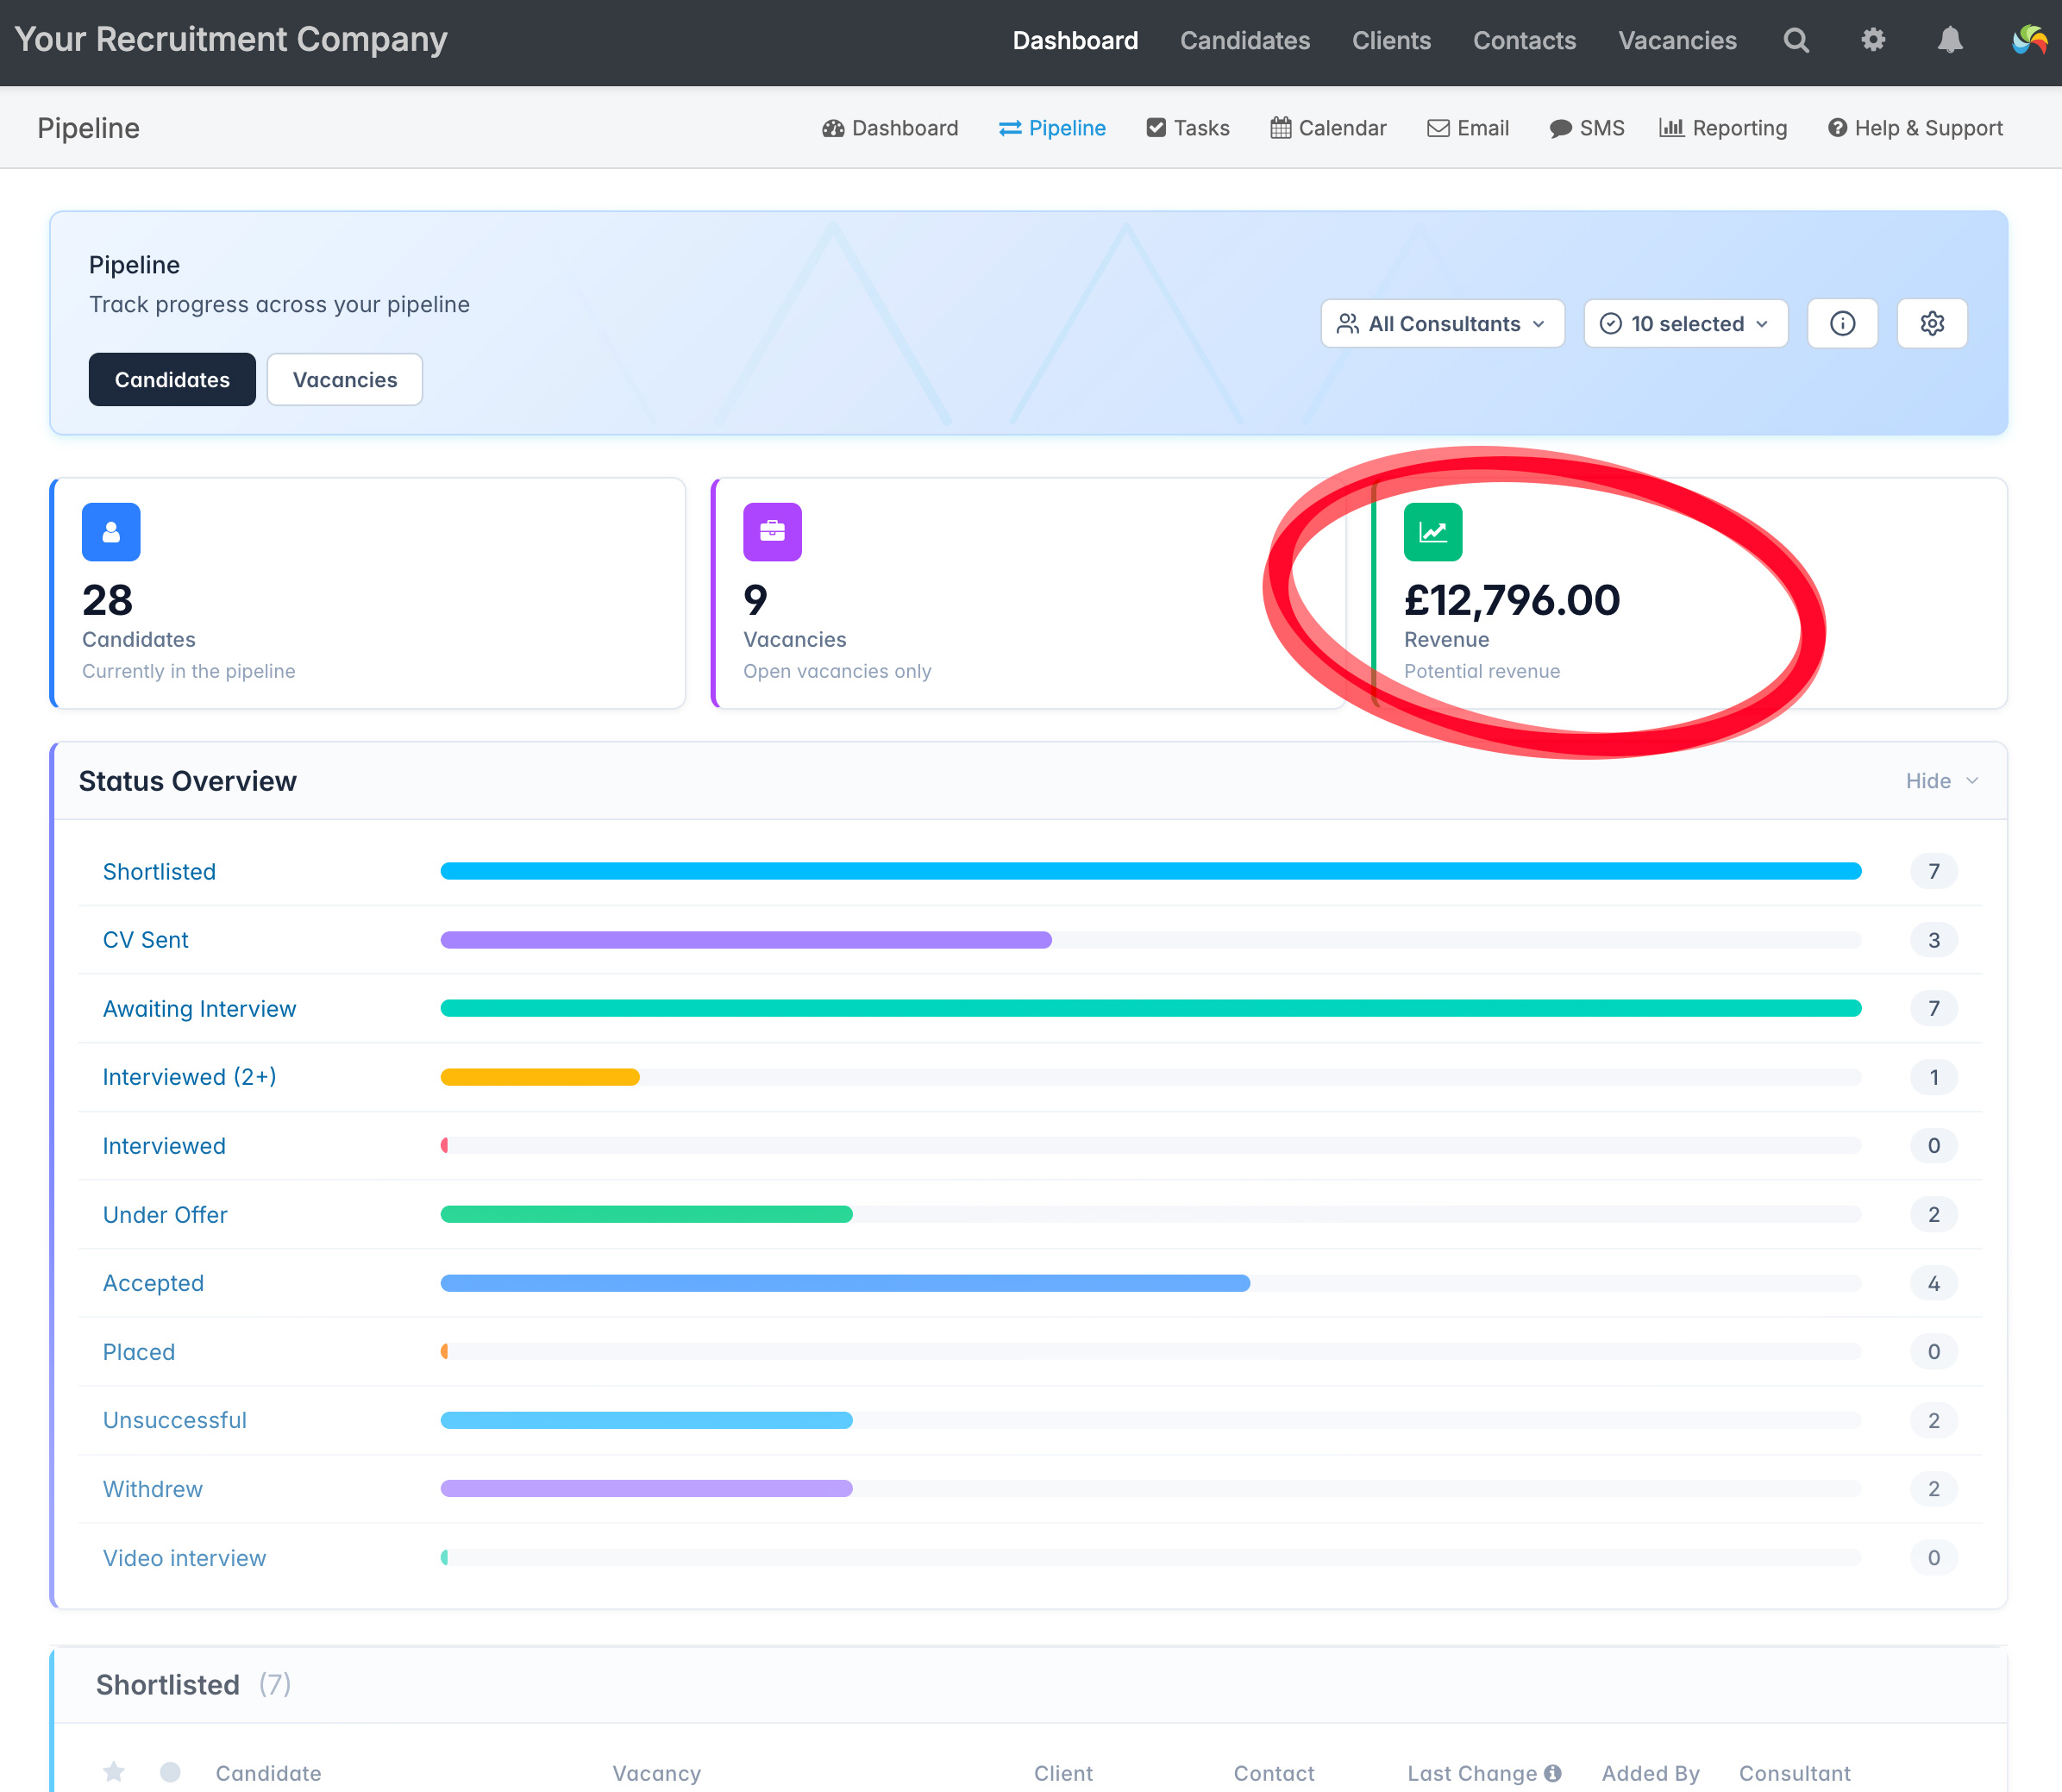Collapse Status Overview with Hide
The image size is (2062, 1792).
pos(1942,781)
